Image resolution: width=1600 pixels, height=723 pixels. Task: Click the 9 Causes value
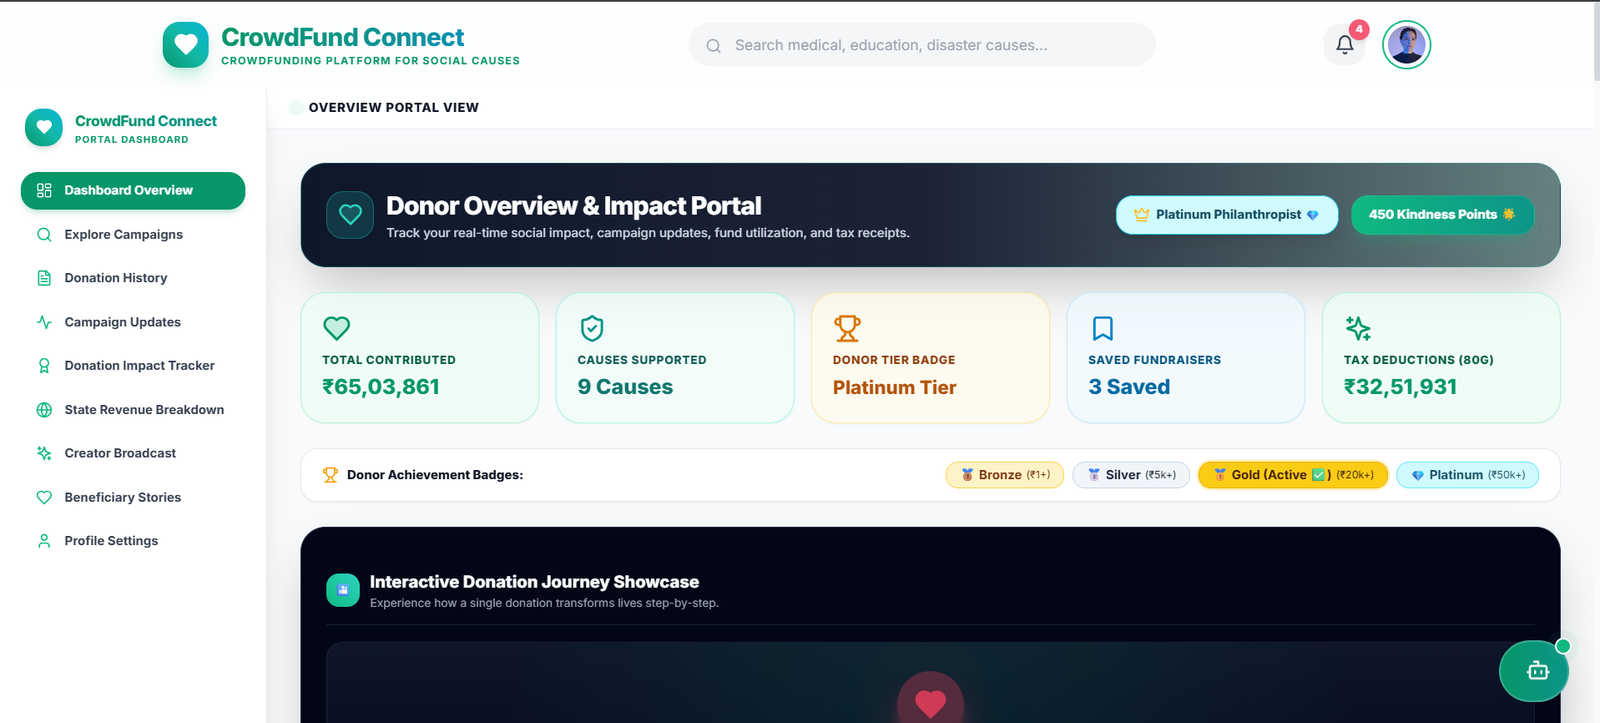pos(625,387)
